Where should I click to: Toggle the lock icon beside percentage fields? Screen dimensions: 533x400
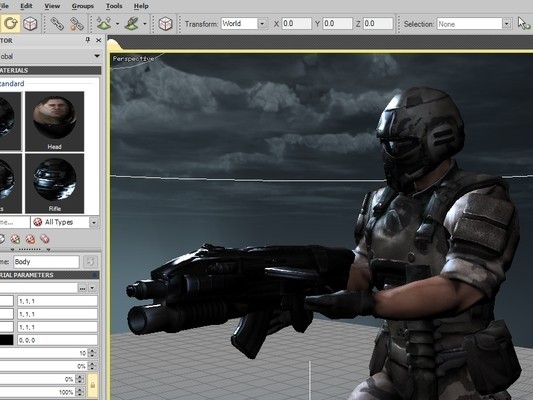(x=92, y=385)
